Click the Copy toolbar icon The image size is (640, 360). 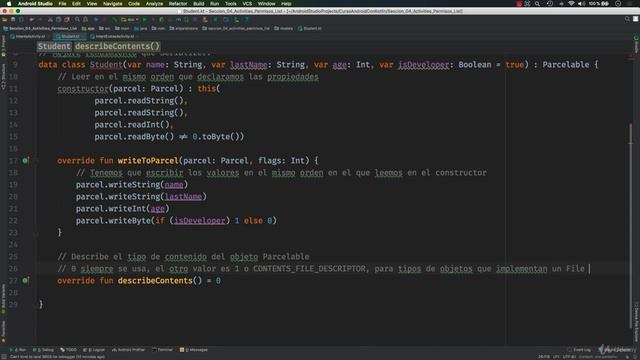58,19
